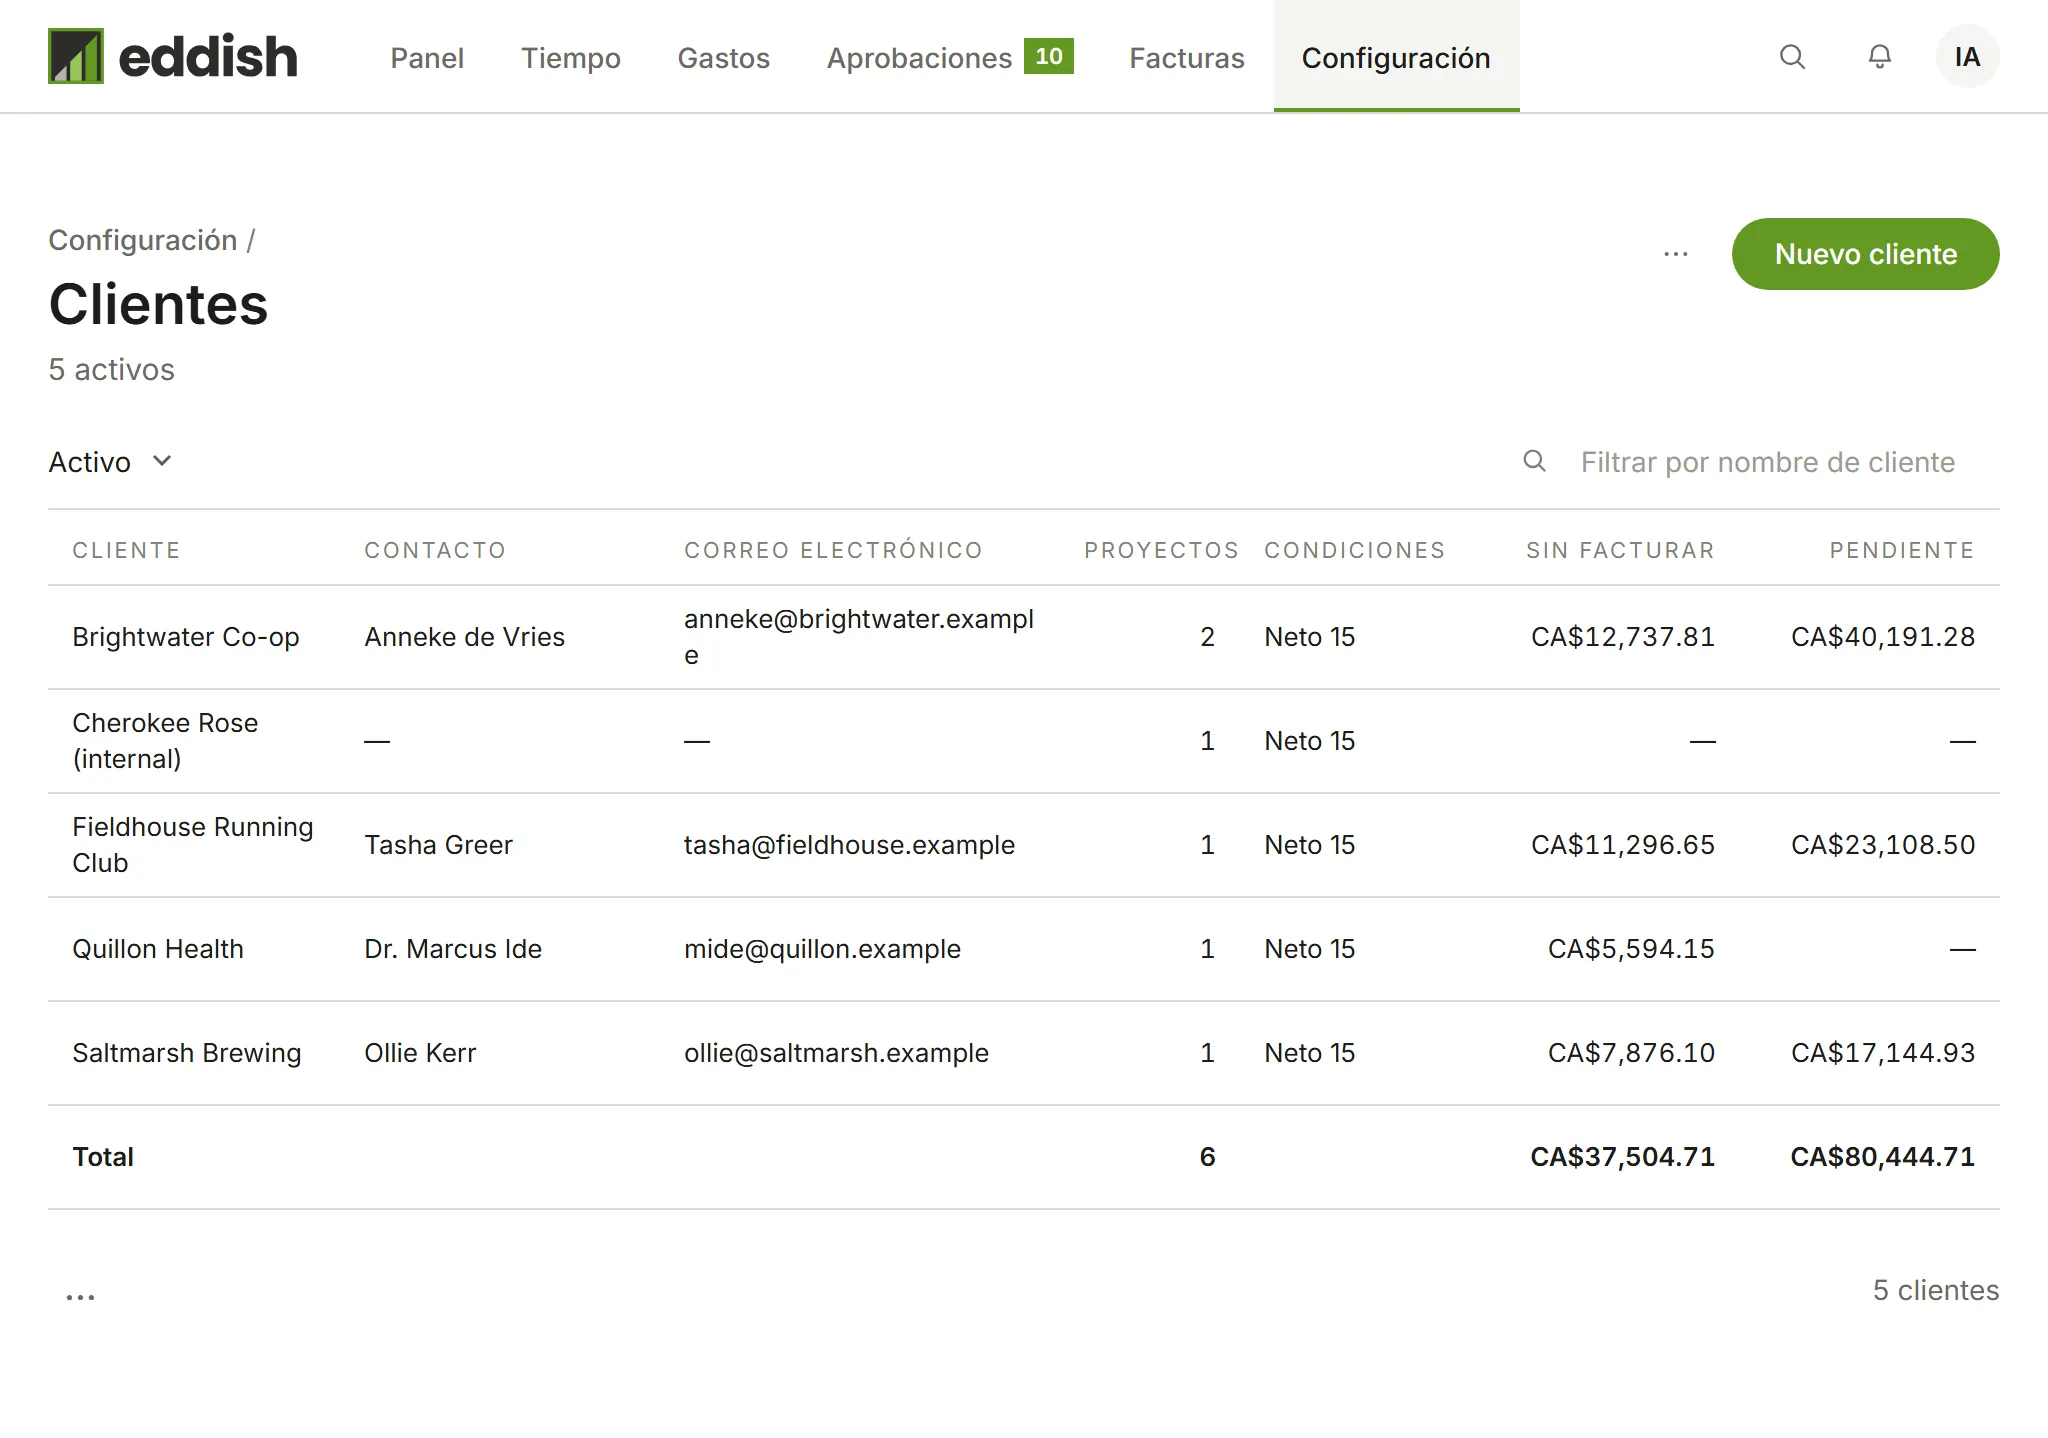Sort by the SIN FACTURAR column header
Screen dimensions: 2048x1438
tap(1620, 550)
